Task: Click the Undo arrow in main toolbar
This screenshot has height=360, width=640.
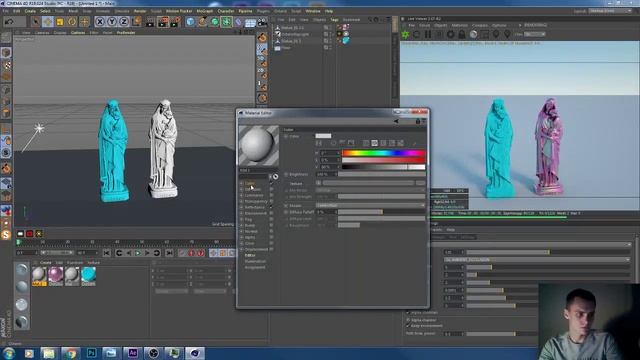Action: (9, 21)
